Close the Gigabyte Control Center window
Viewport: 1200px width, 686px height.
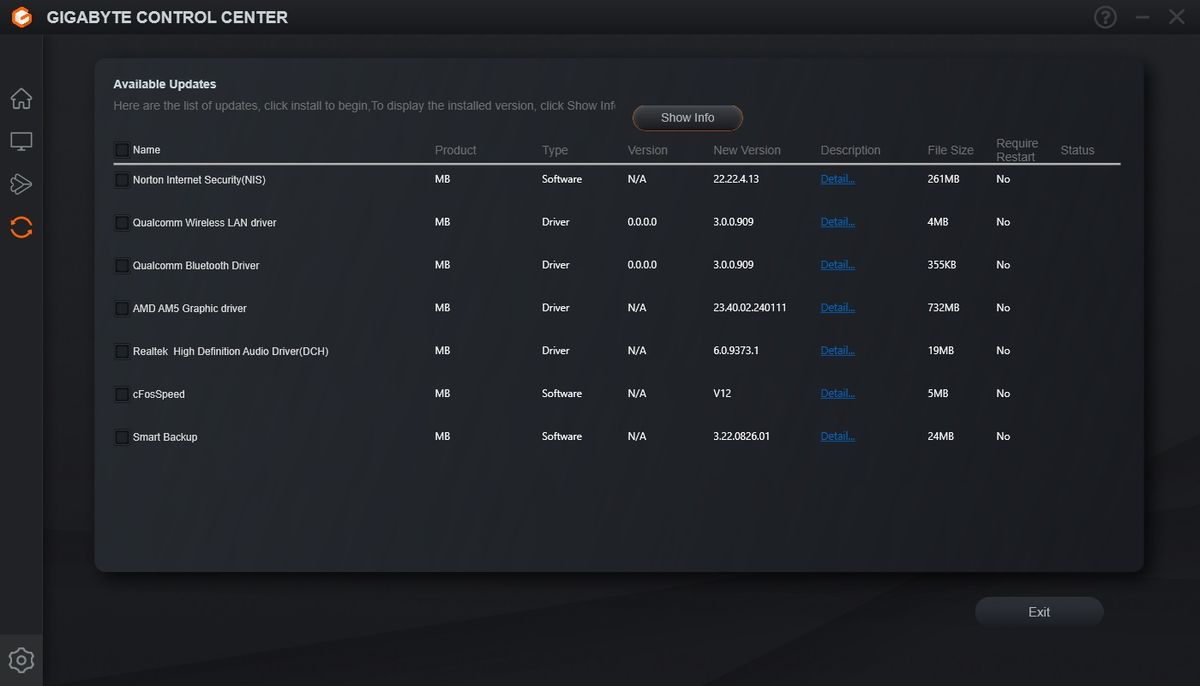[x=1177, y=17]
